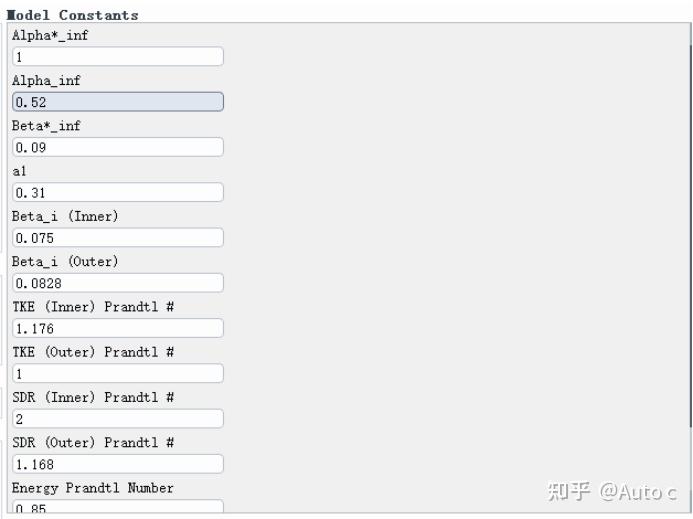Click the a1 label text
The height and width of the screenshot is (519, 693).
(19, 171)
